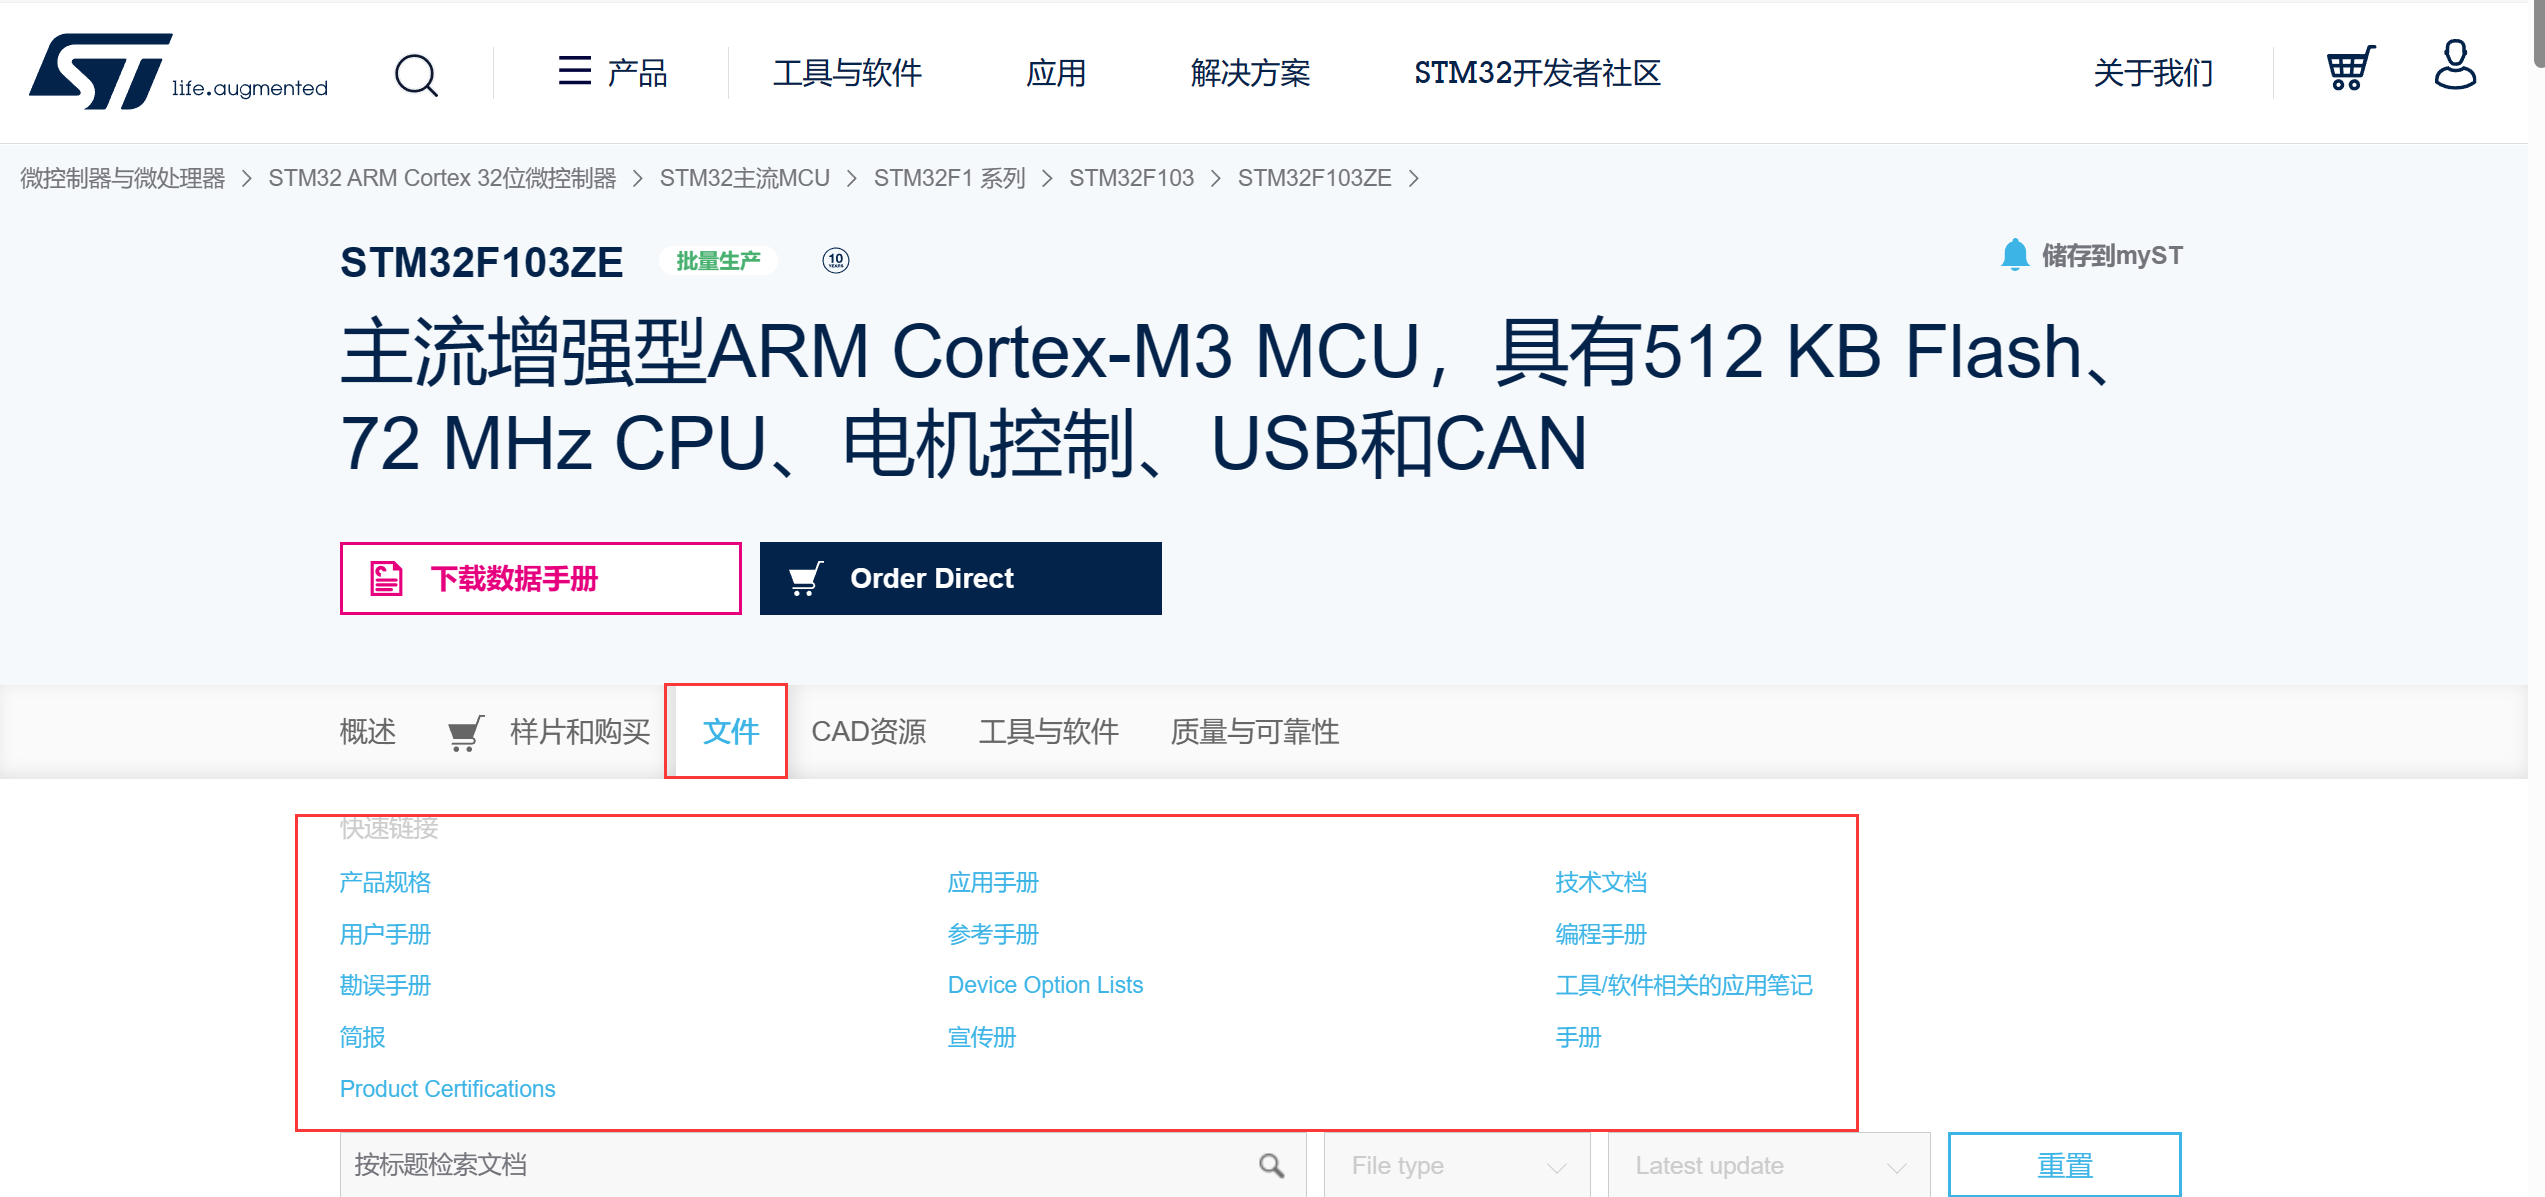Image resolution: width=2545 pixels, height=1197 pixels.
Task: Click the 10-year longevity badge icon
Action: [836, 261]
